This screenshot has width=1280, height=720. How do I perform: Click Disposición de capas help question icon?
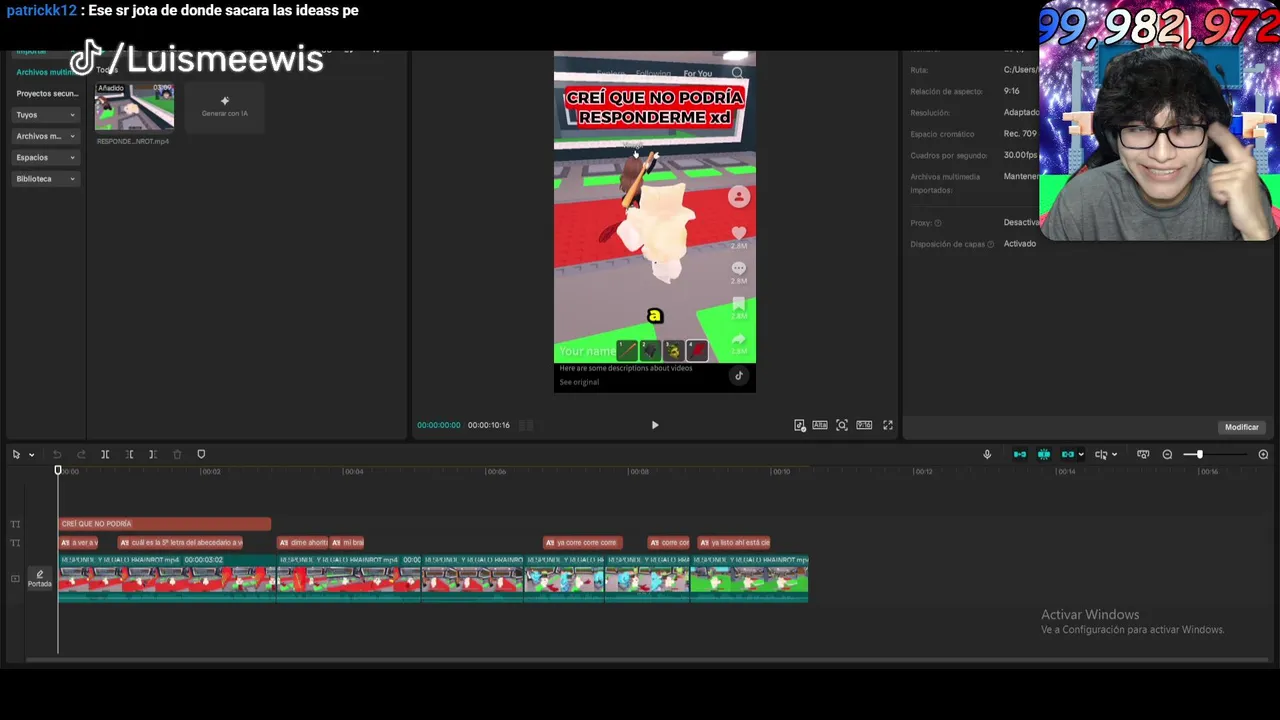[x=991, y=244]
